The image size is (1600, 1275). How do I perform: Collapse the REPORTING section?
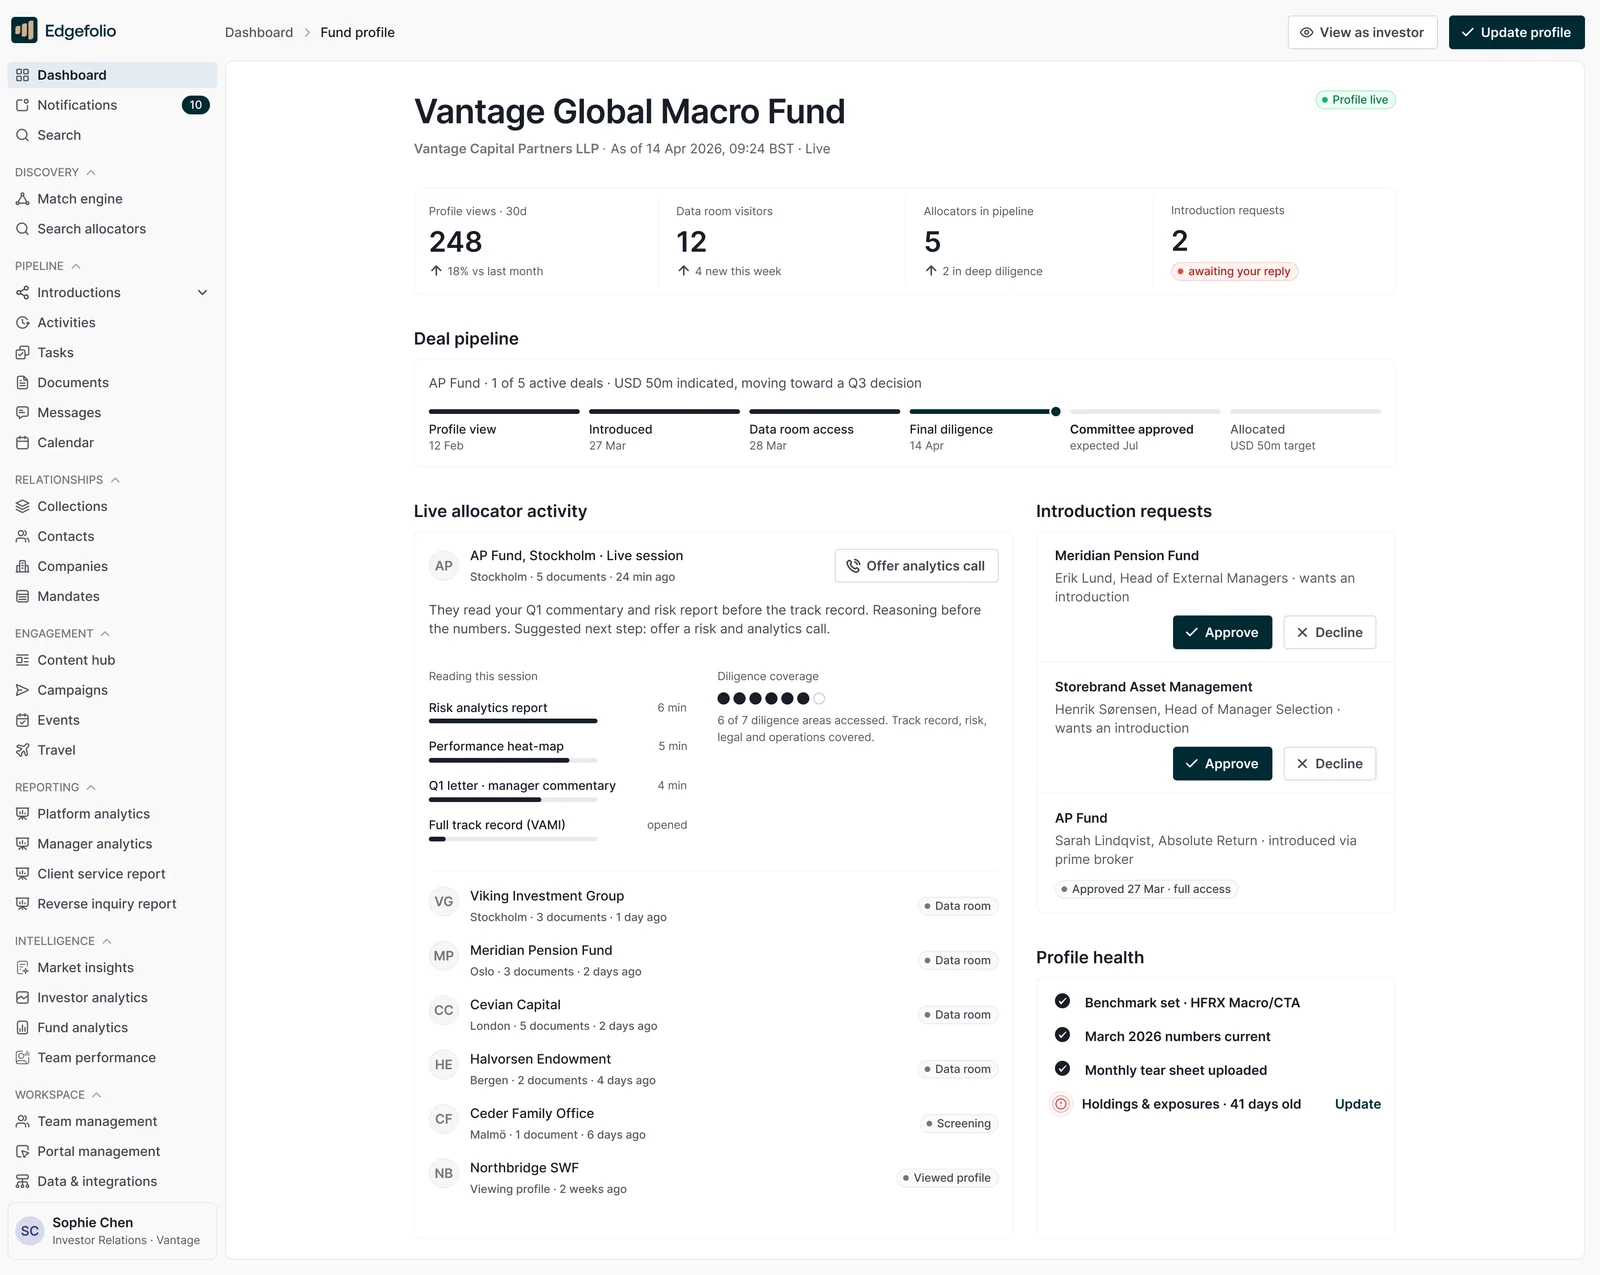click(x=91, y=788)
